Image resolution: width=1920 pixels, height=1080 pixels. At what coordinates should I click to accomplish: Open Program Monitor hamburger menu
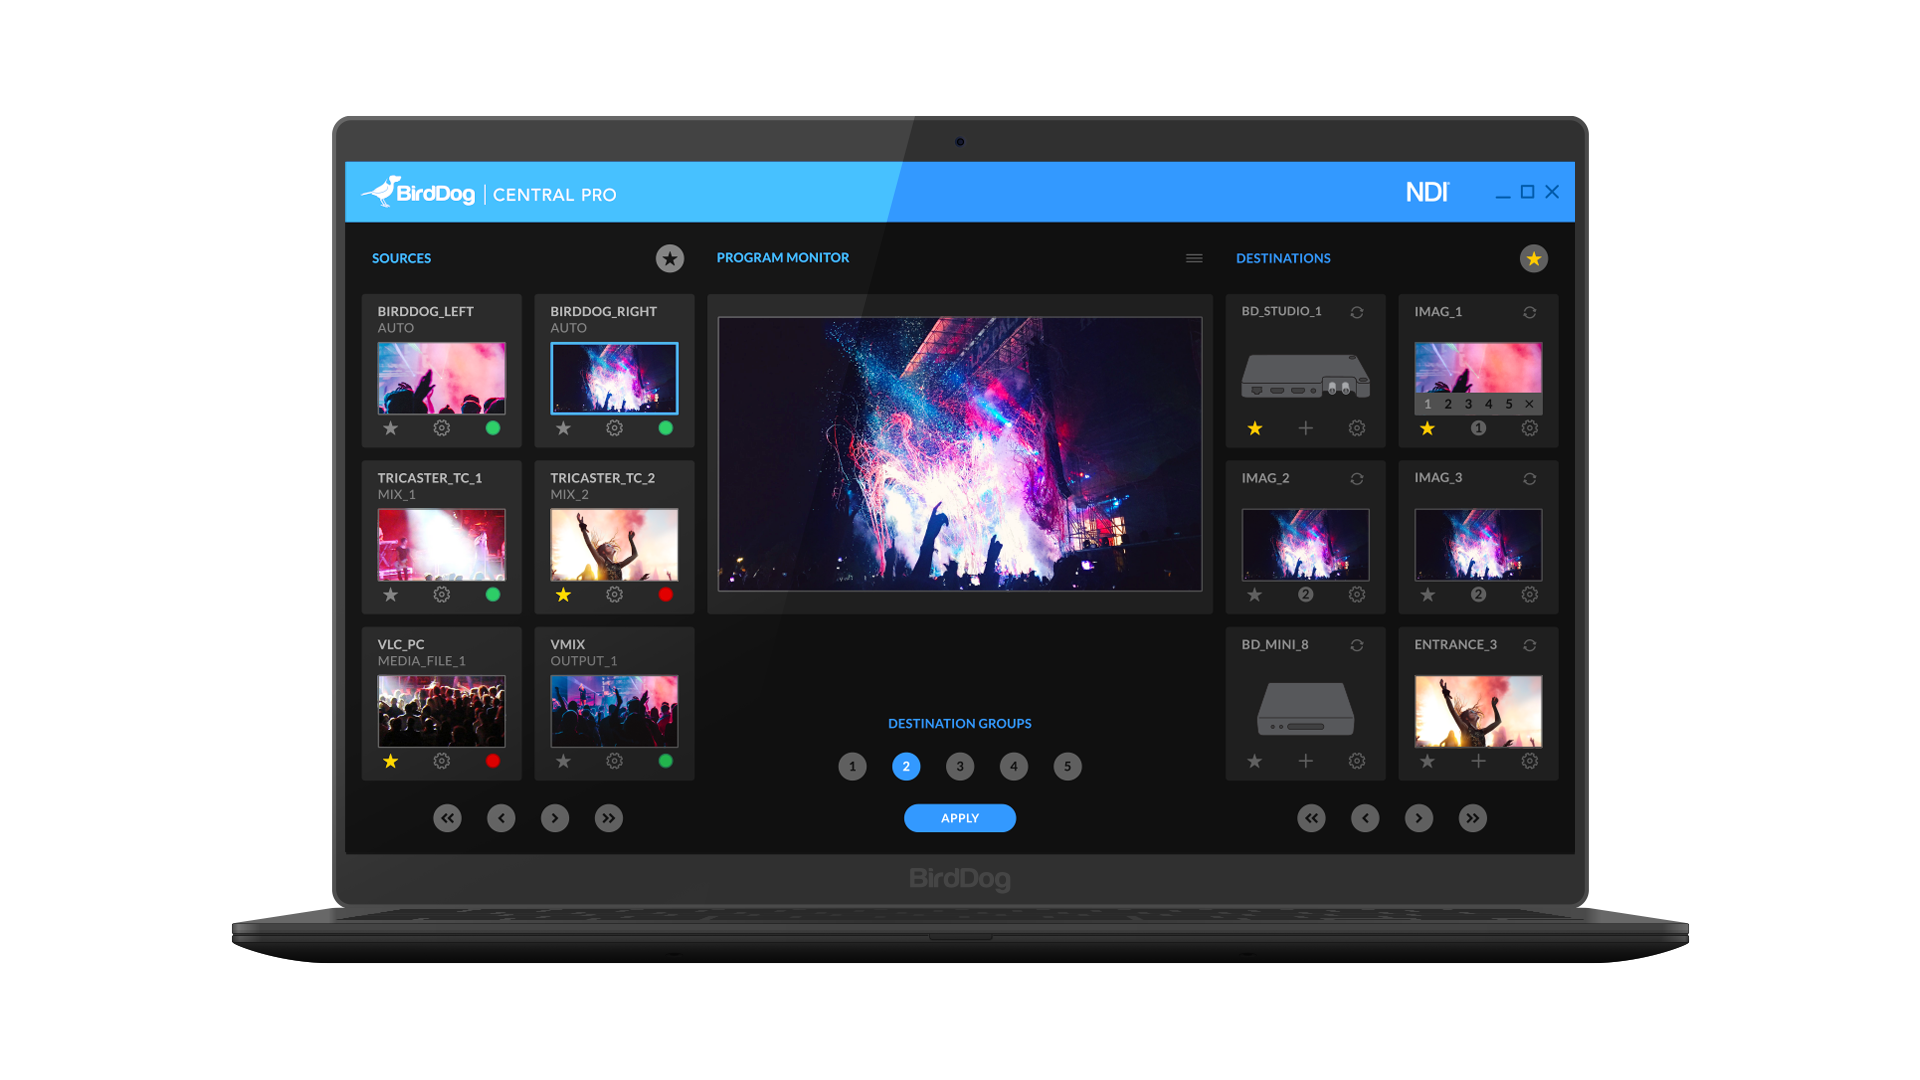(1194, 258)
